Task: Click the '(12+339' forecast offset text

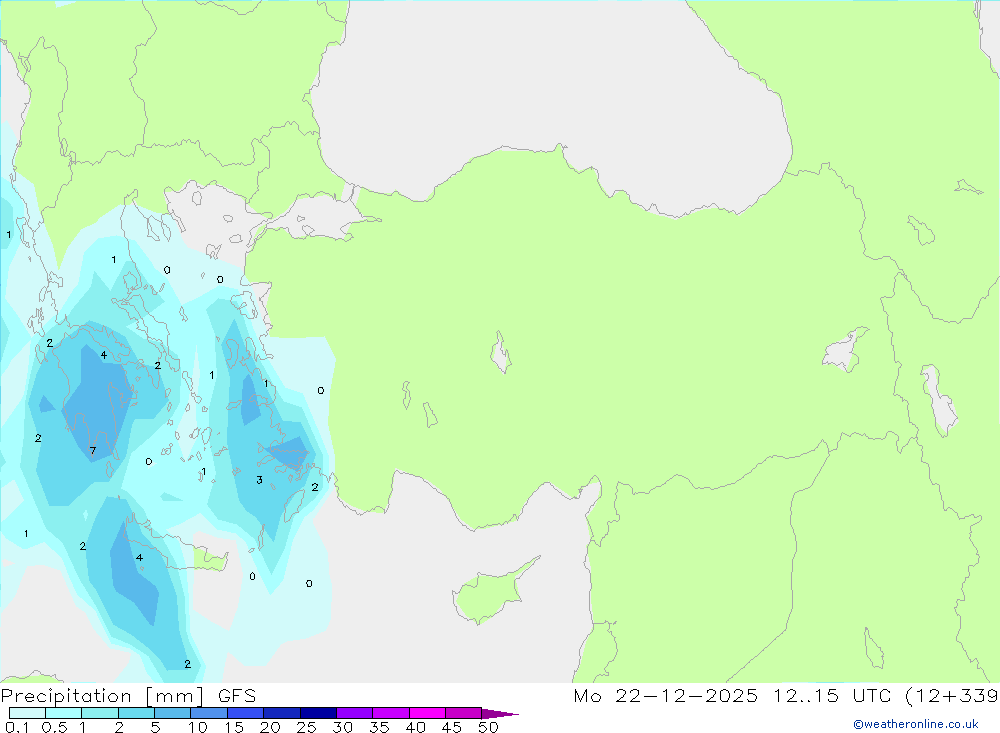Action: (952, 696)
